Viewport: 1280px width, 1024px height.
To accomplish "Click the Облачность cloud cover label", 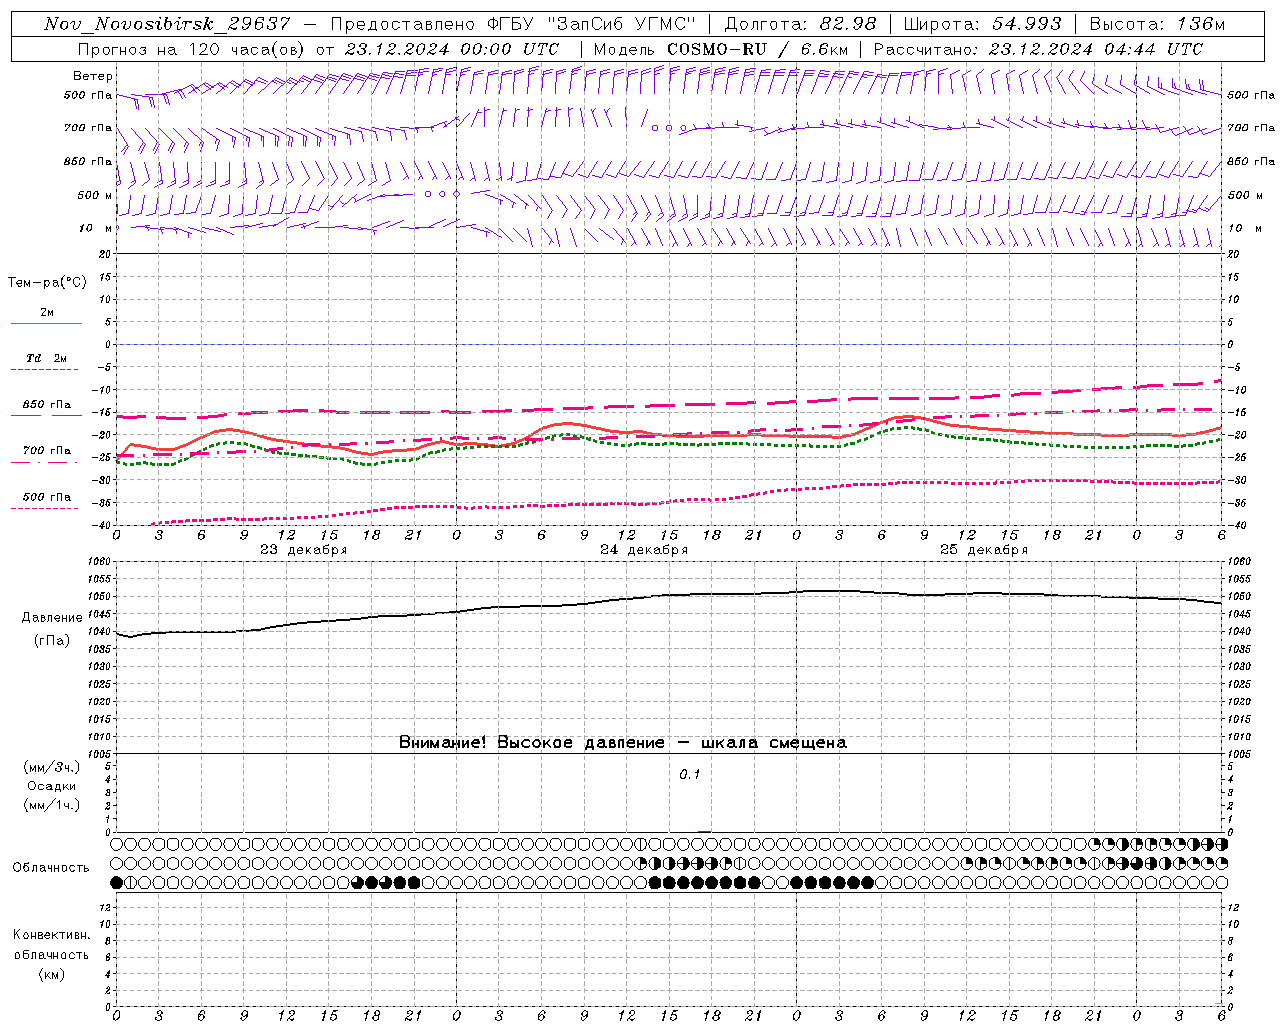I will [x=51, y=867].
